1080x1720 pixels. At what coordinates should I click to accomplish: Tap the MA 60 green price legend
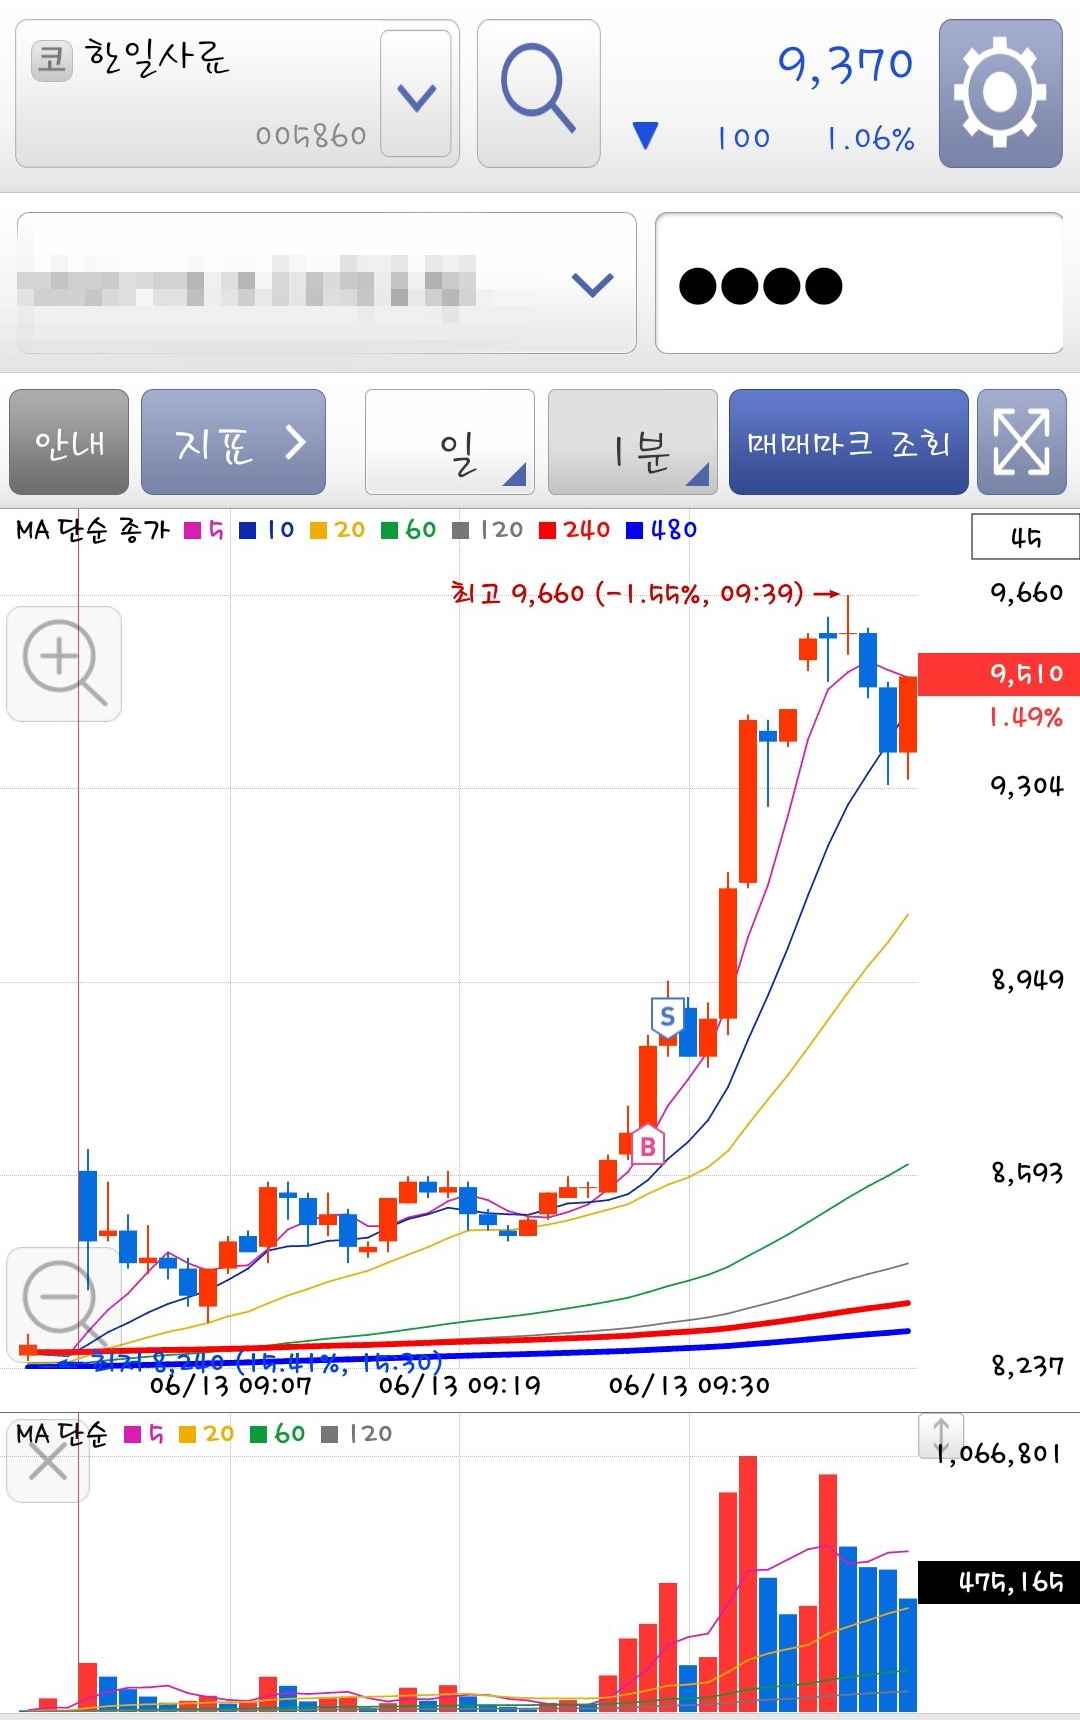(x=409, y=530)
